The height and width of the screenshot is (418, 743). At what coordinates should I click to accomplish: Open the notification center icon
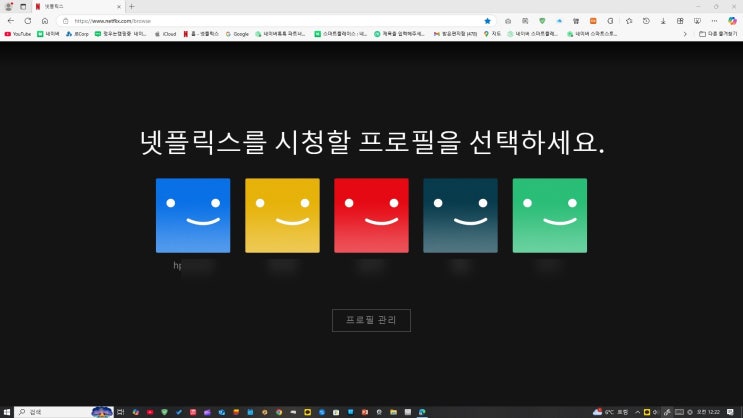click(x=730, y=412)
